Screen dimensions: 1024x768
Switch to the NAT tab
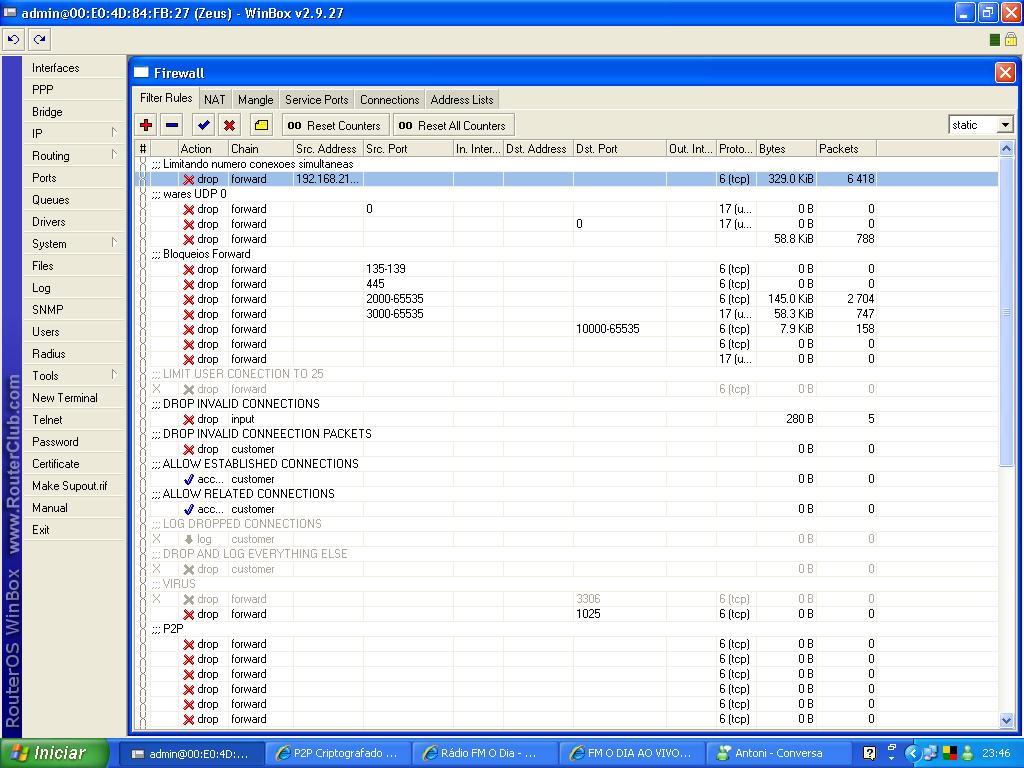(214, 99)
